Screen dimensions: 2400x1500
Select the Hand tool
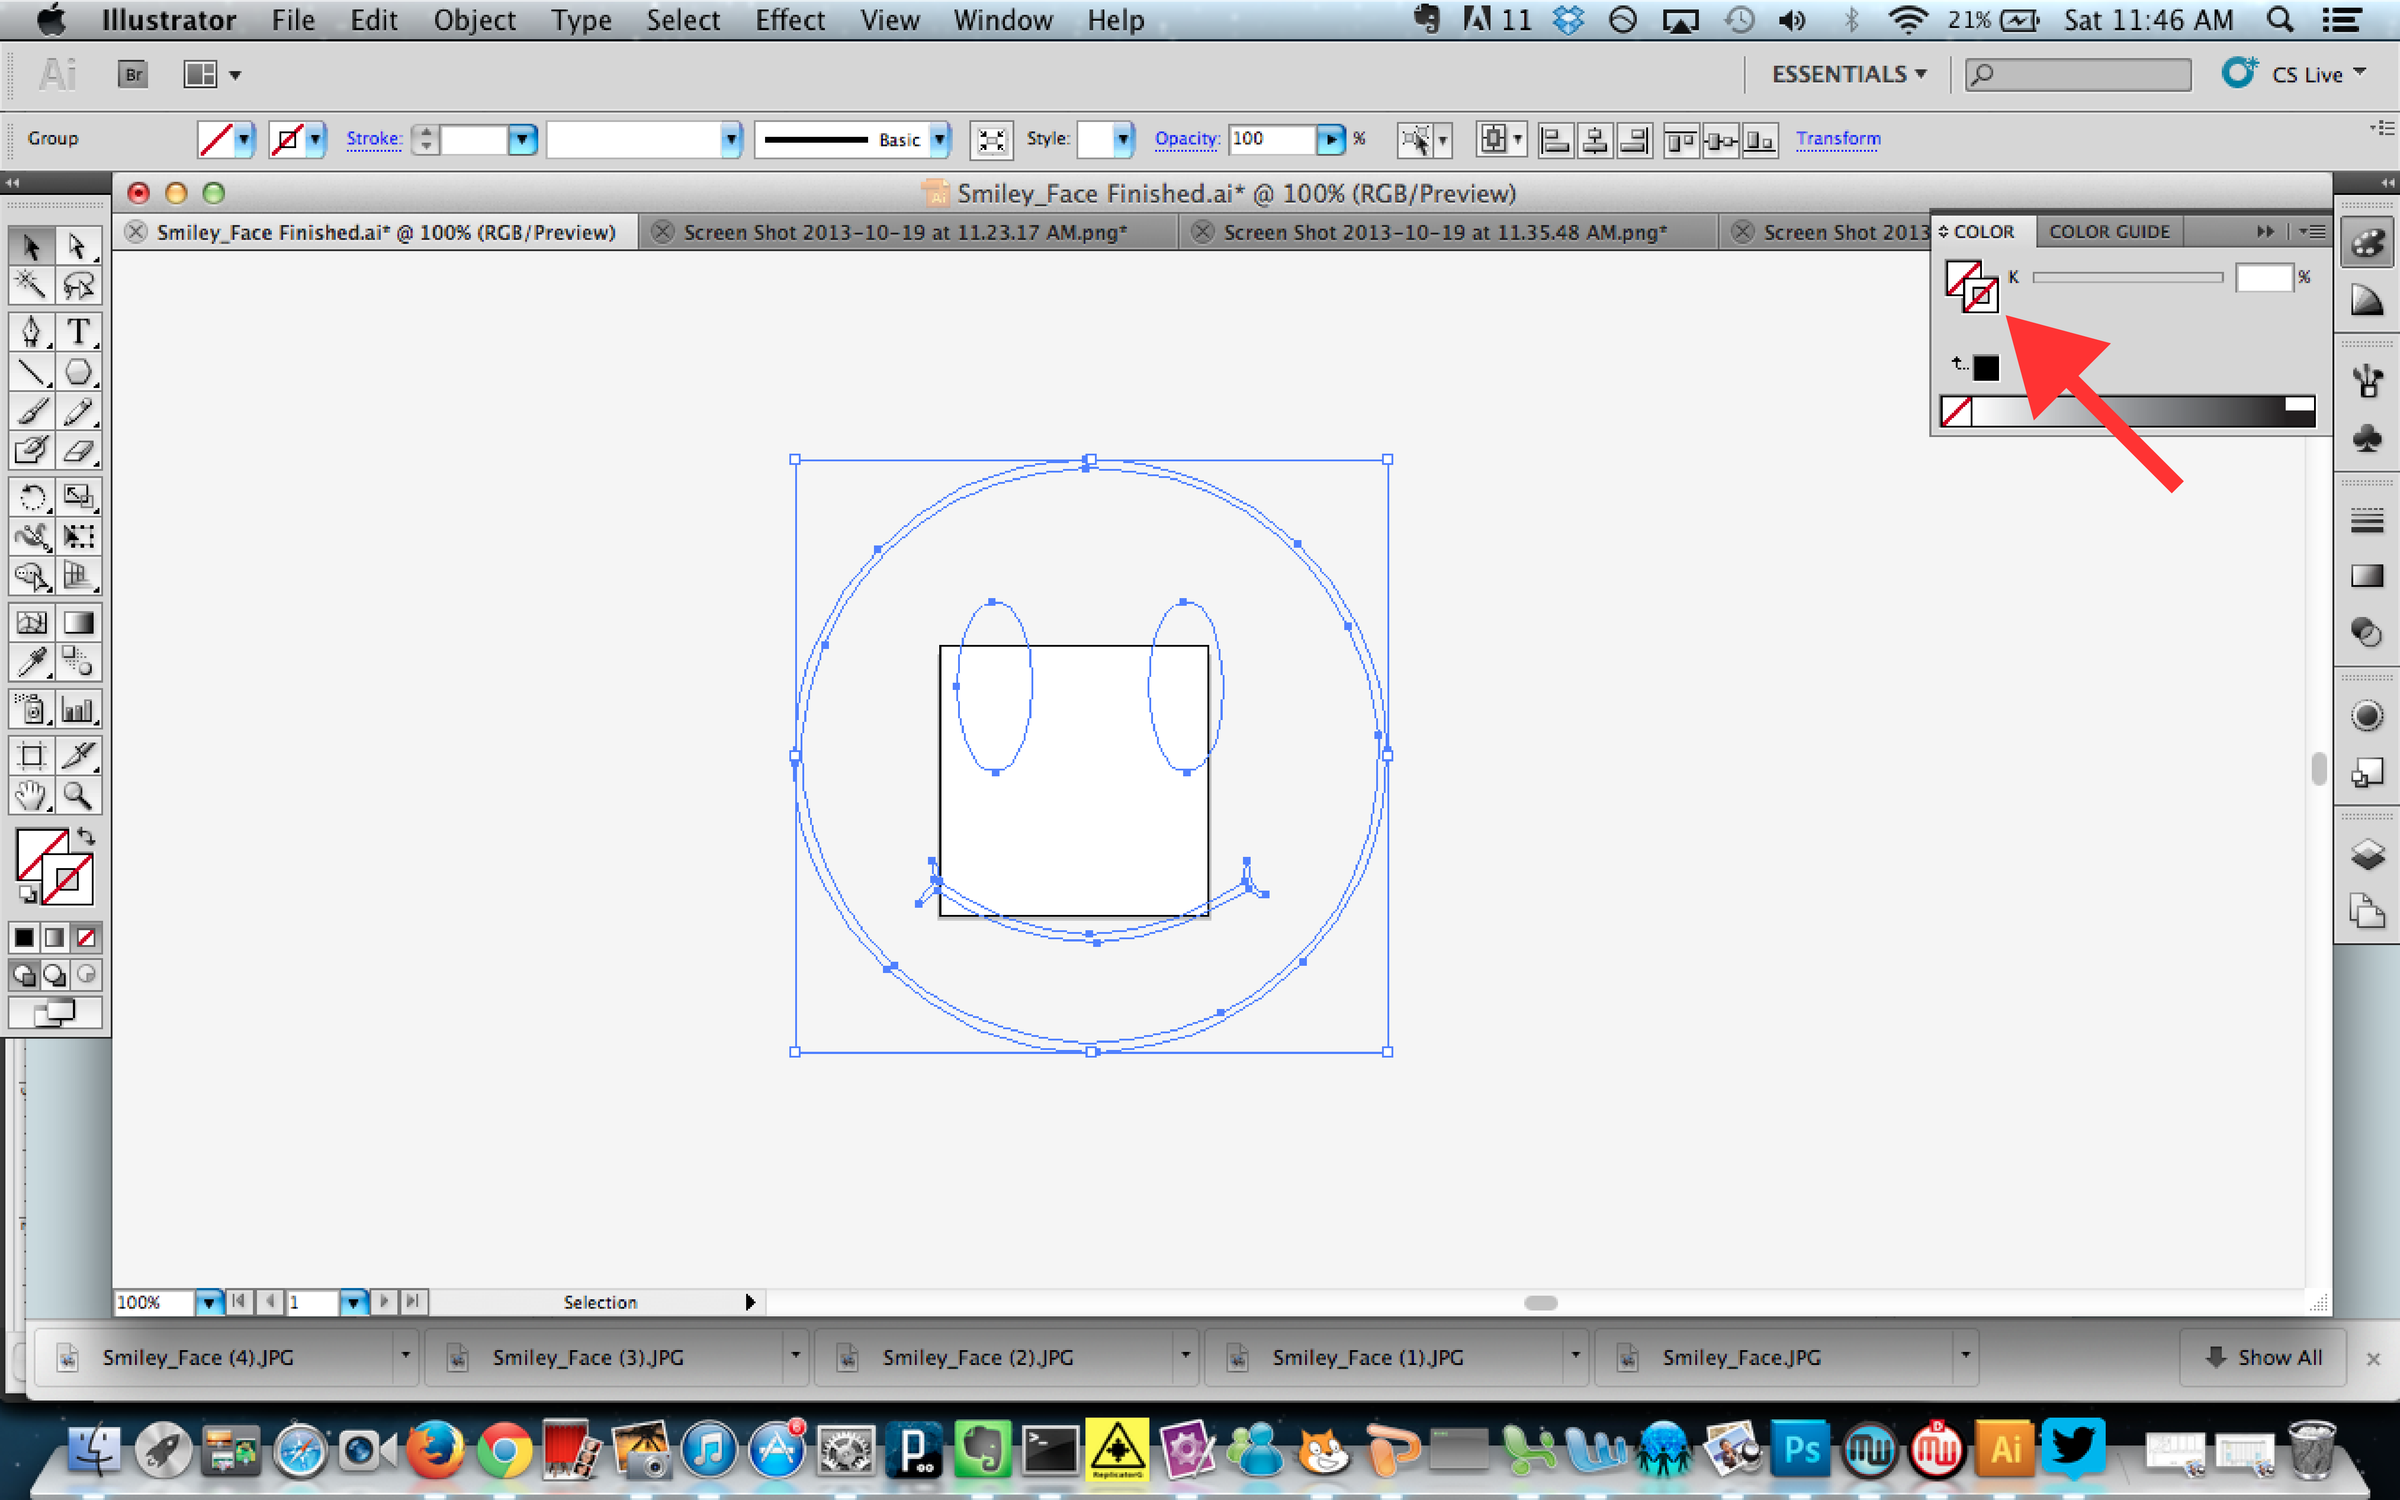click(x=32, y=797)
